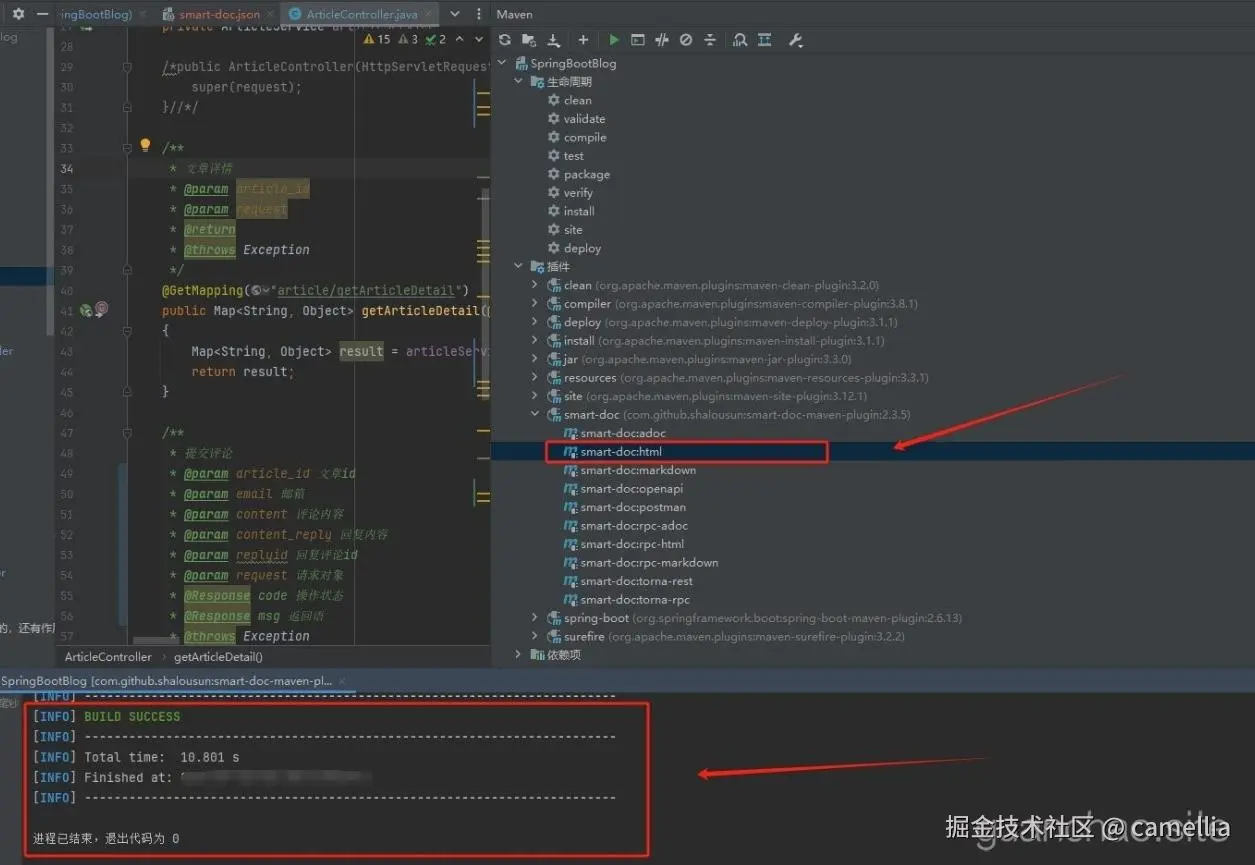Screen dimensions: 1255x865
Task: Click the gutter icon beside getArticleDetail line 41
Action: coord(86,311)
